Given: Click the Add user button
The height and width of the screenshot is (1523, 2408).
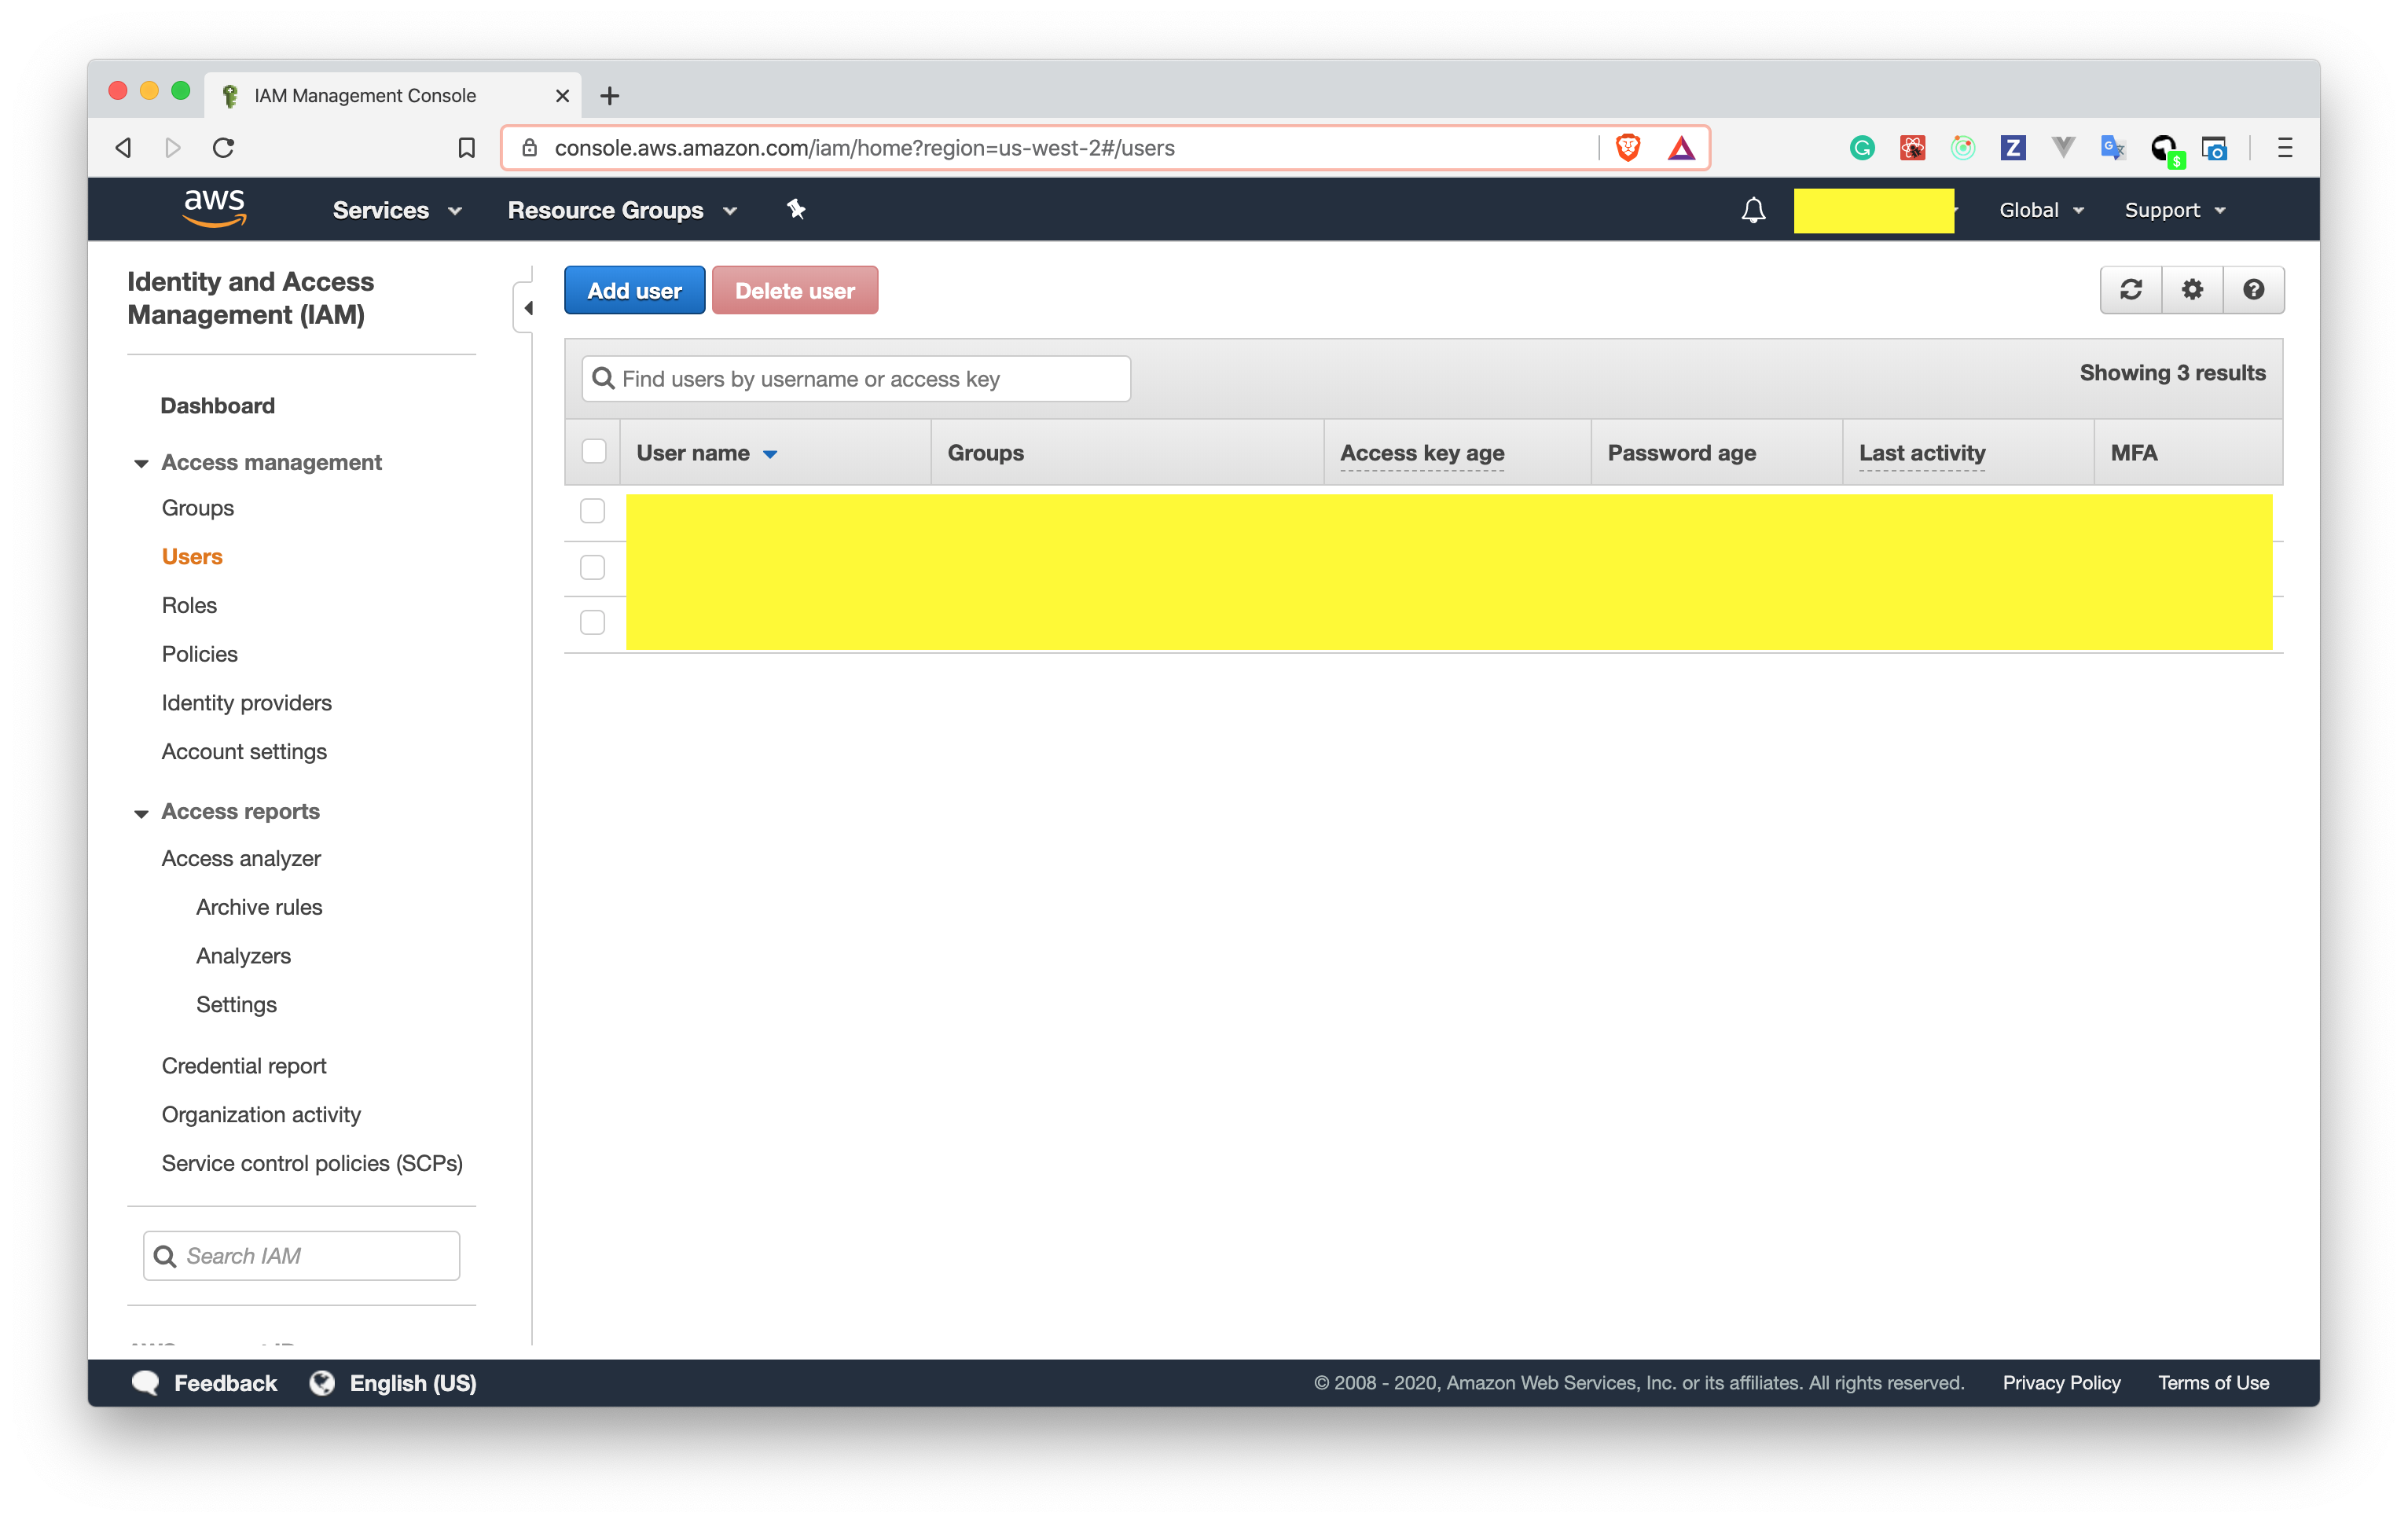Looking at the screenshot, I should [634, 291].
